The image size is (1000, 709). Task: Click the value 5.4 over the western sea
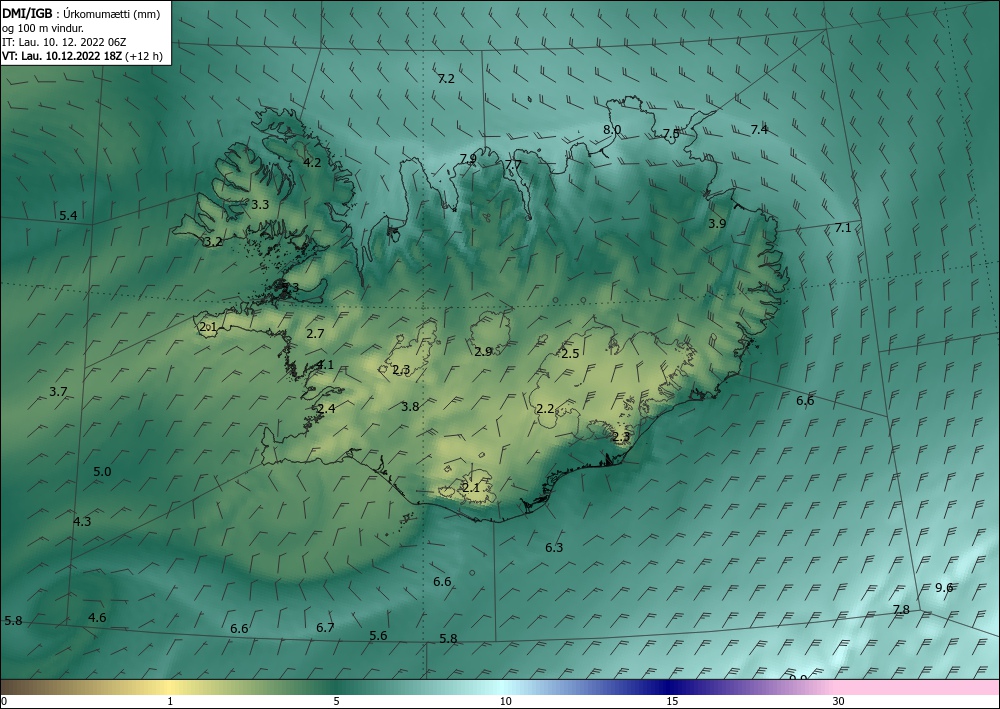pyautogui.click(x=68, y=216)
